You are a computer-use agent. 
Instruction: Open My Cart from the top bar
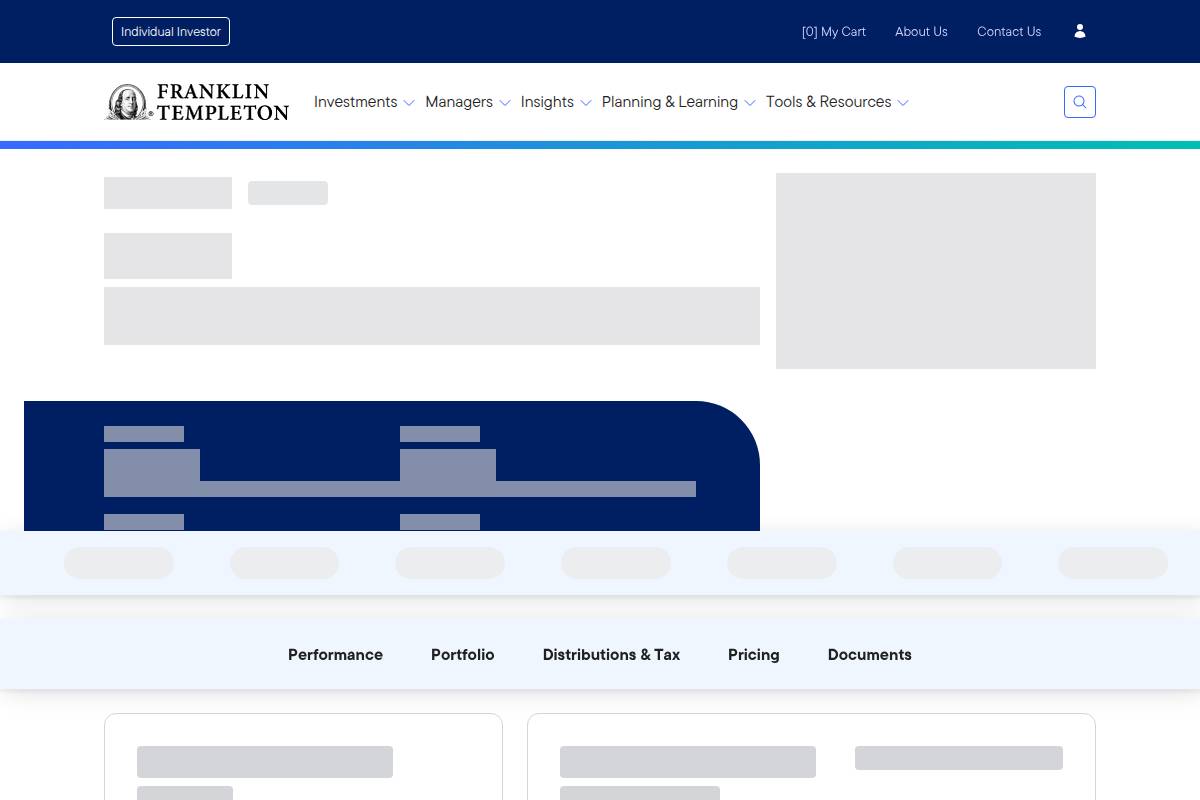pyautogui.click(x=833, y=31)
